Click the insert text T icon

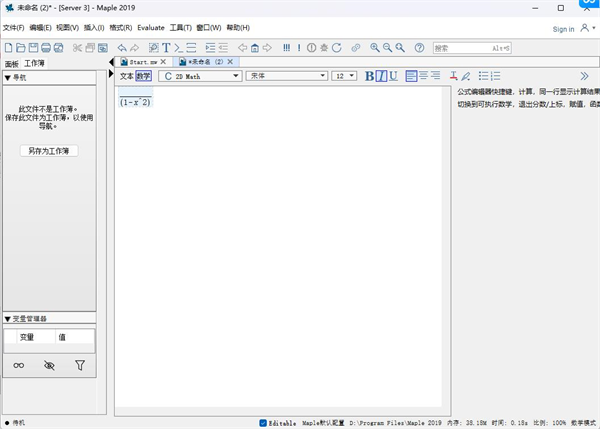point(166,47)
